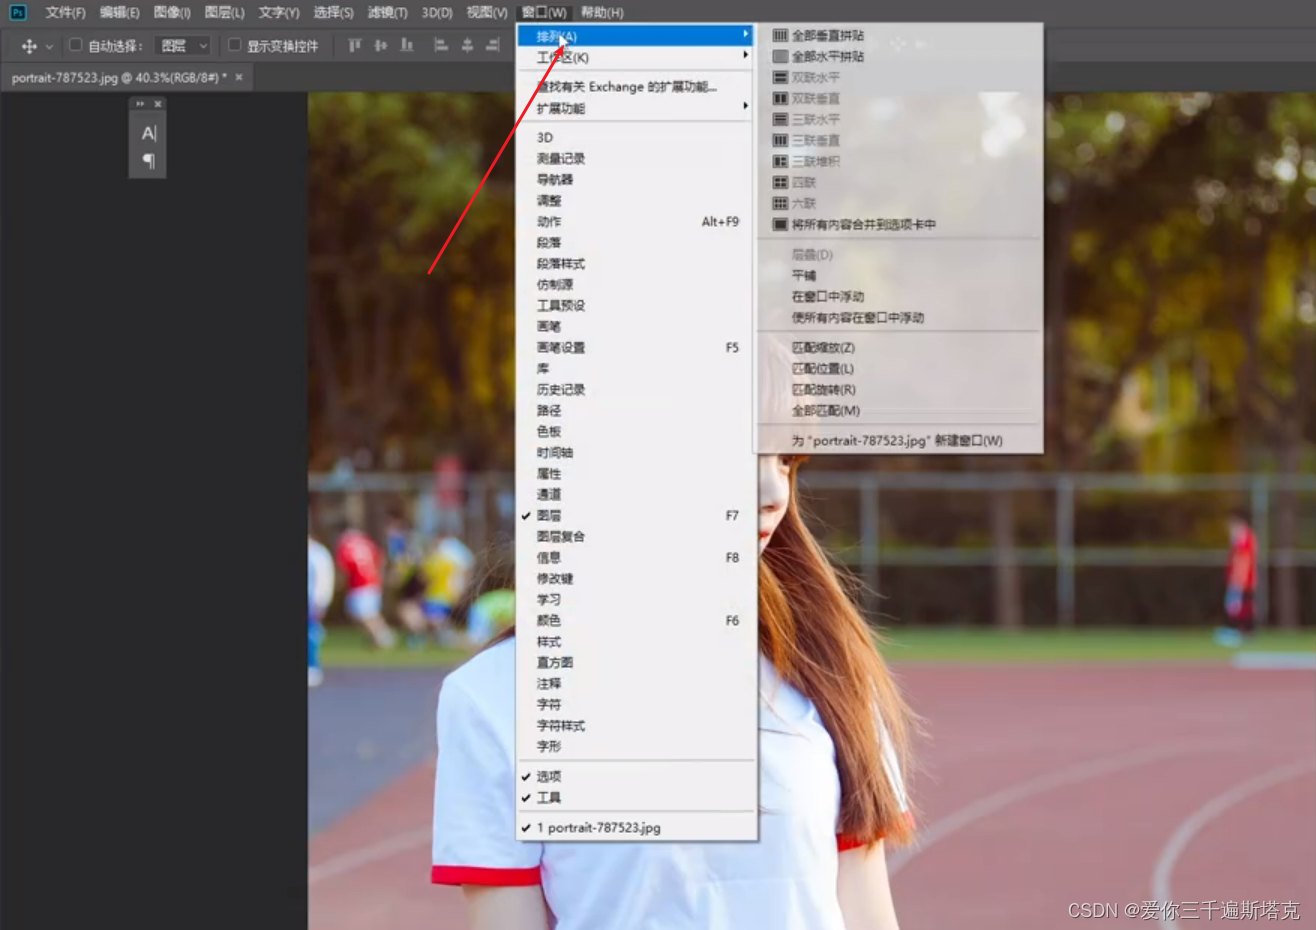The image size is (1316, 930).
Task: Select checked document 1 portrait-787523.jpg
Action: pyautogui.click(x=636, y=827)
